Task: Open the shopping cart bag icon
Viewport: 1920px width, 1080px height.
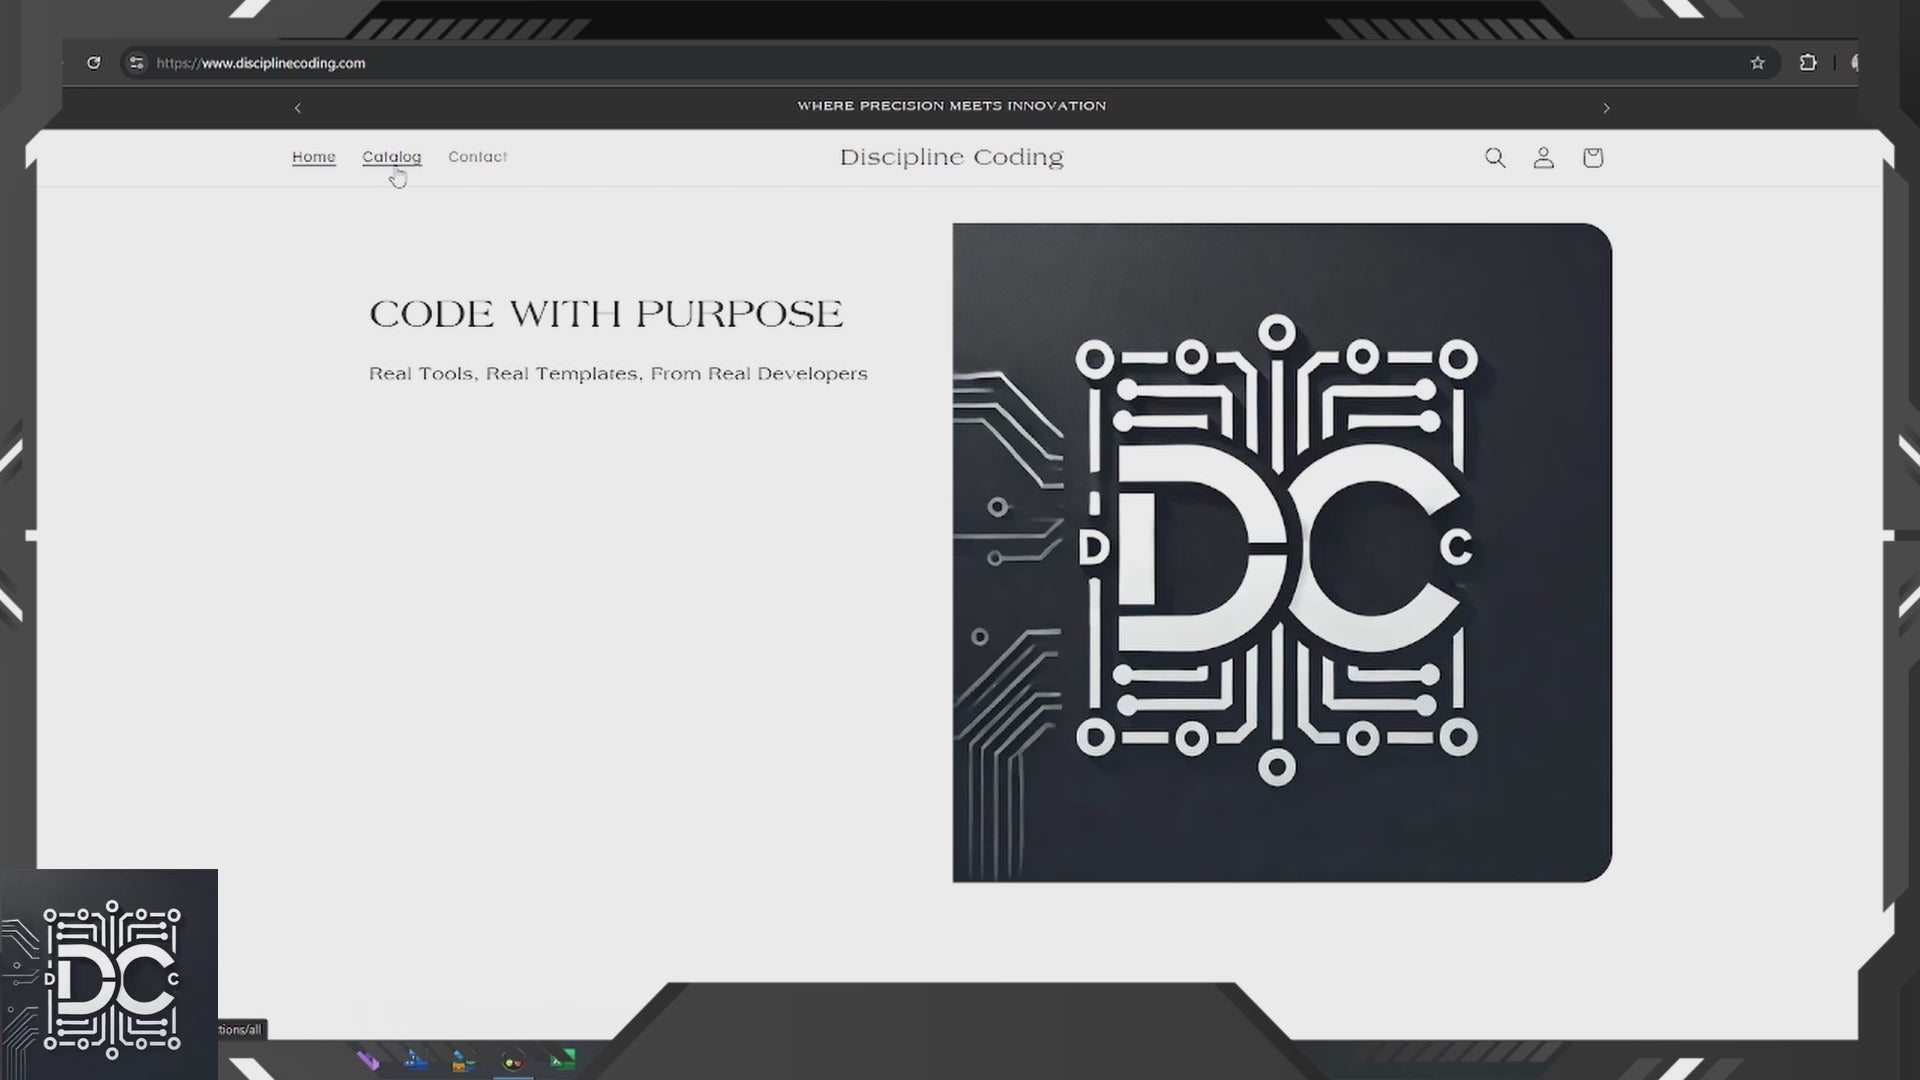Action: [x=1592, y=158]
